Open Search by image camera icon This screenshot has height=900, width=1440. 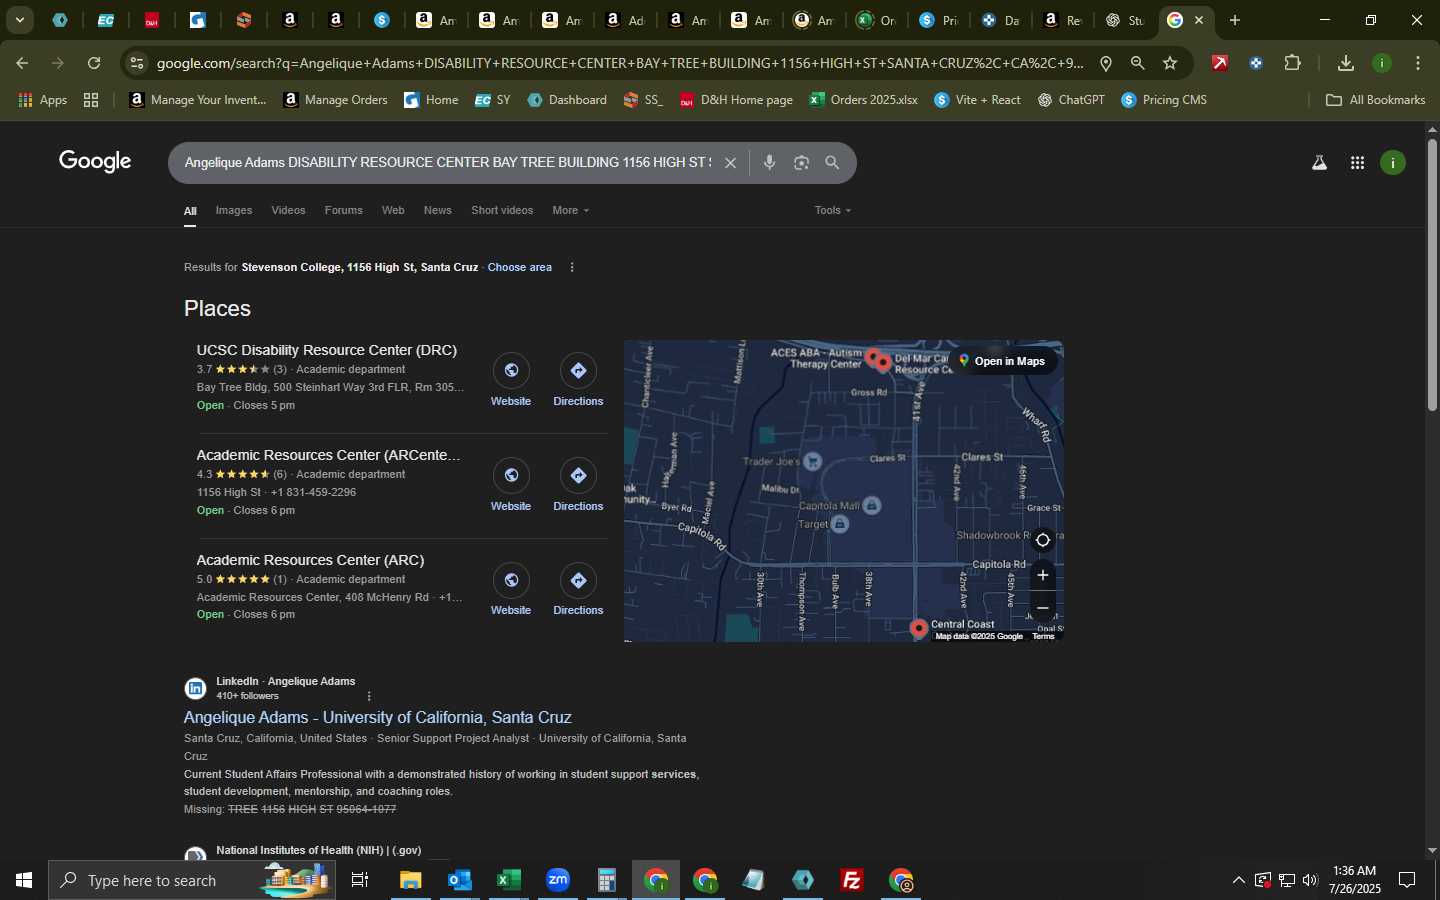[801, 163]
